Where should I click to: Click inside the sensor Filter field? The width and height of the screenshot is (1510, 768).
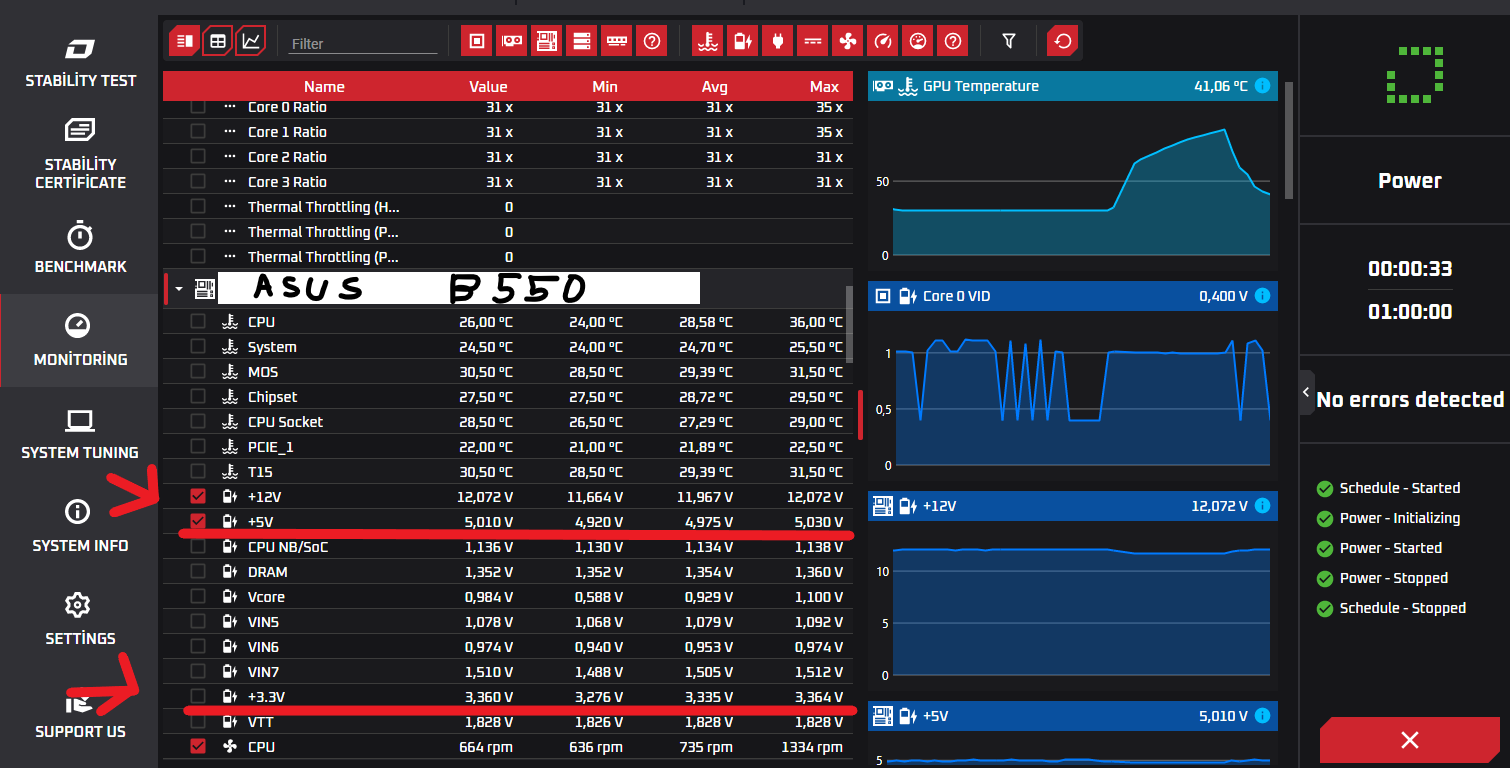pyautogui.click(x=363, y=44)
